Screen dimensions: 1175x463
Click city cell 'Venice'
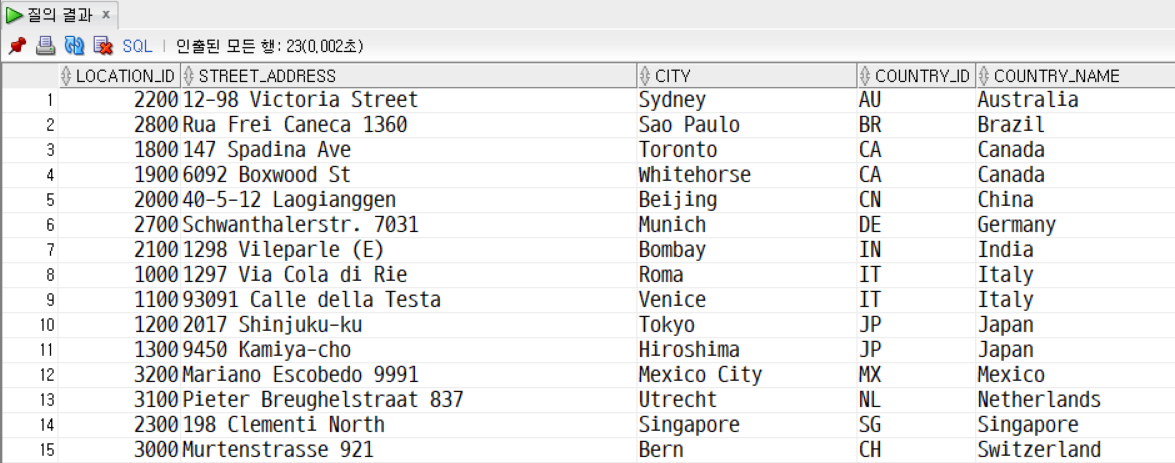[x=746, y=300]
